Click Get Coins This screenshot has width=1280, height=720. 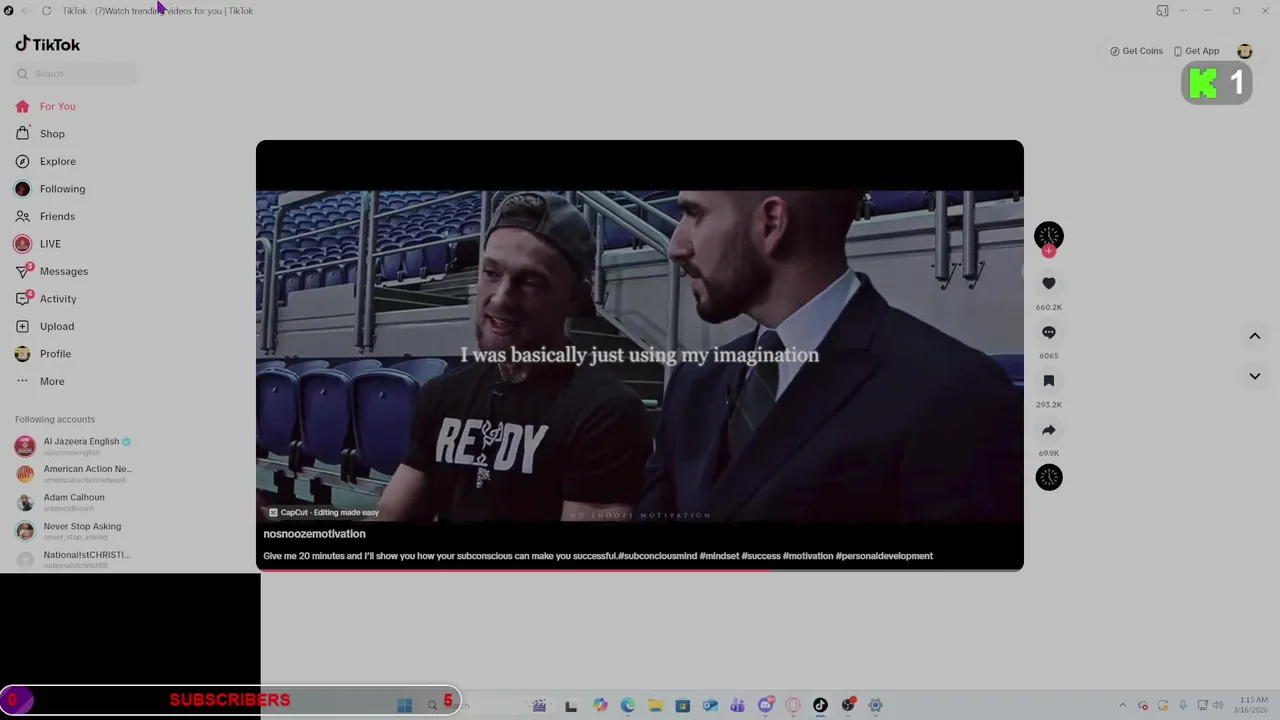(1136, 51)
